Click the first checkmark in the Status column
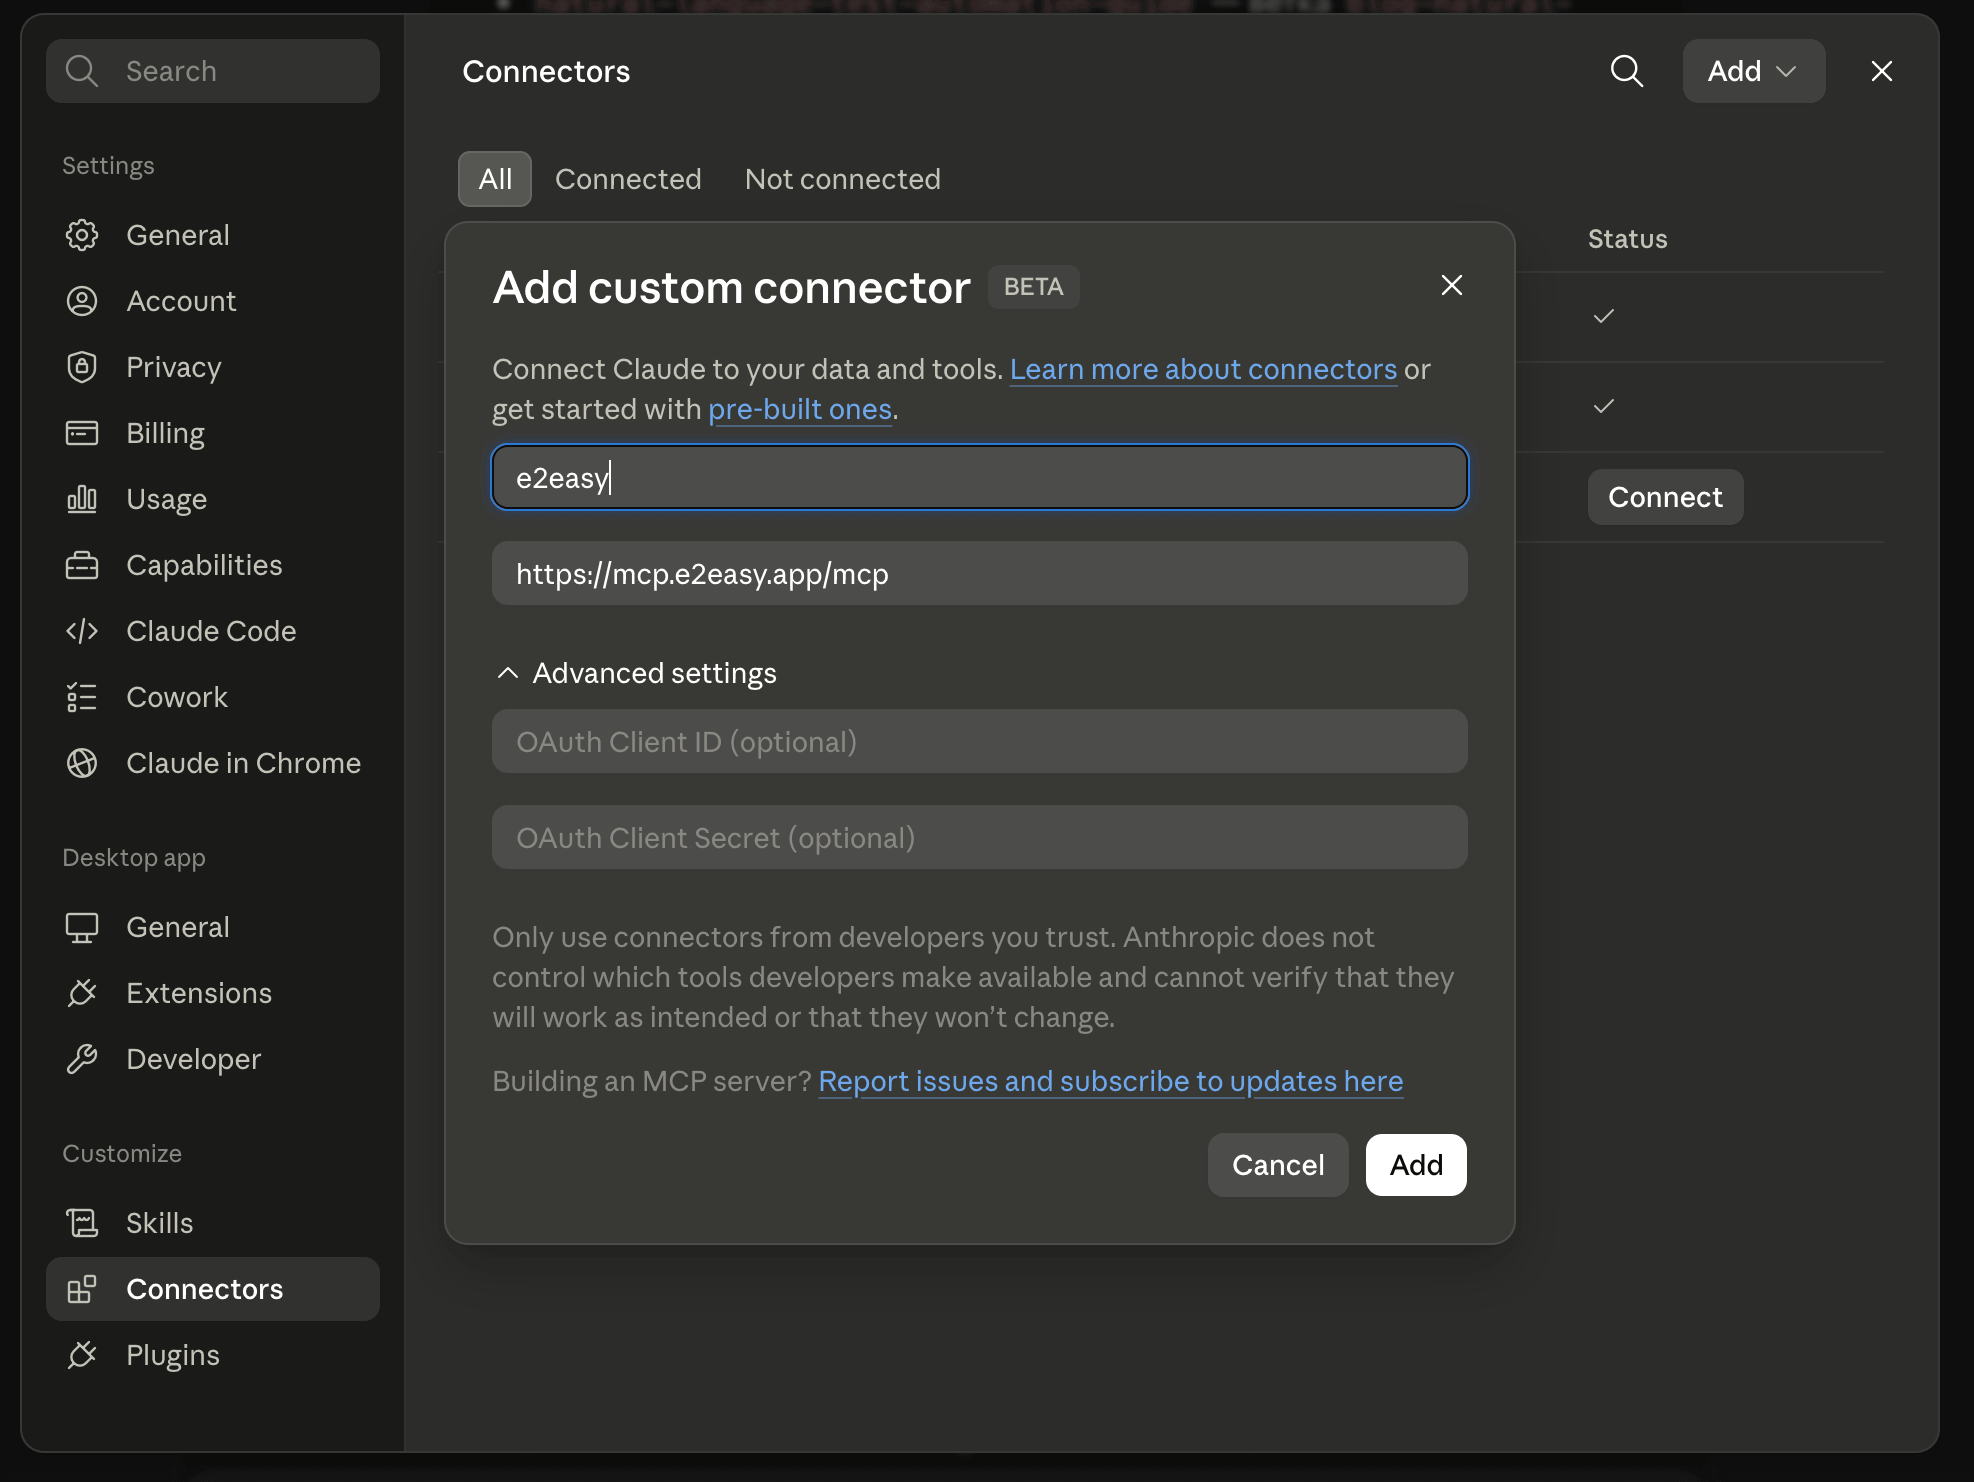This screenshot has width=1974, height=1482. (x=1604, y=316)
